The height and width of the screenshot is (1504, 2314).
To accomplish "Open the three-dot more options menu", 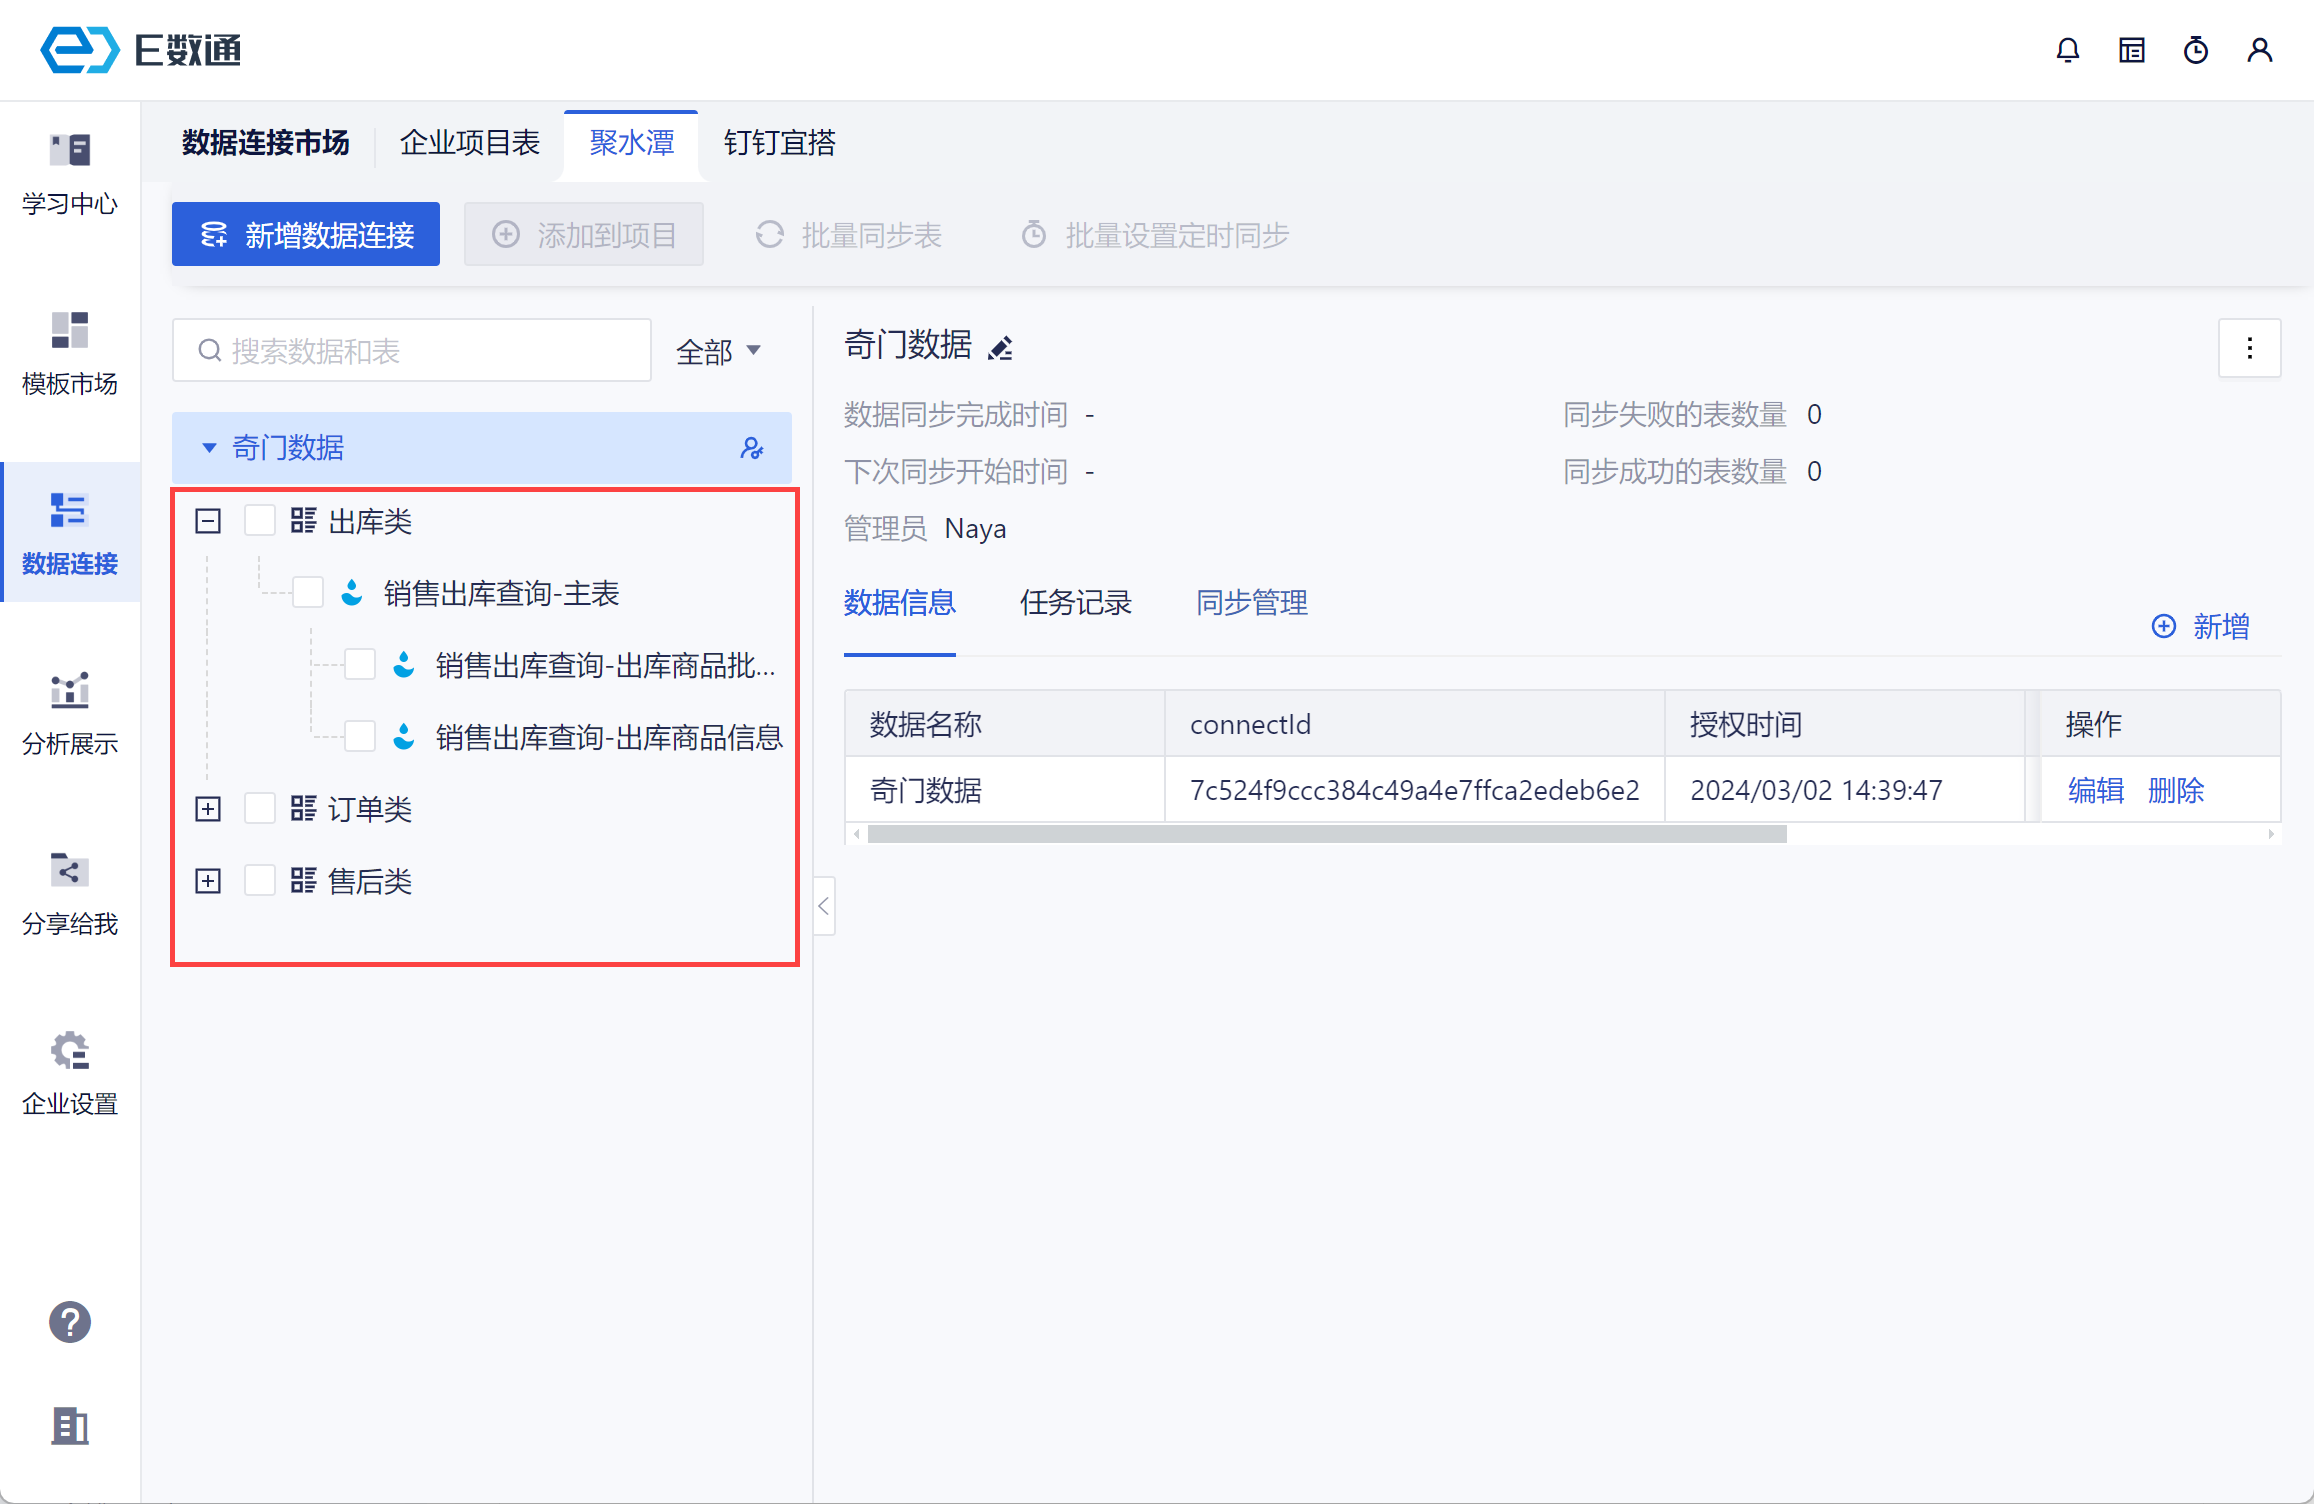I will (x=2249, y=348).
